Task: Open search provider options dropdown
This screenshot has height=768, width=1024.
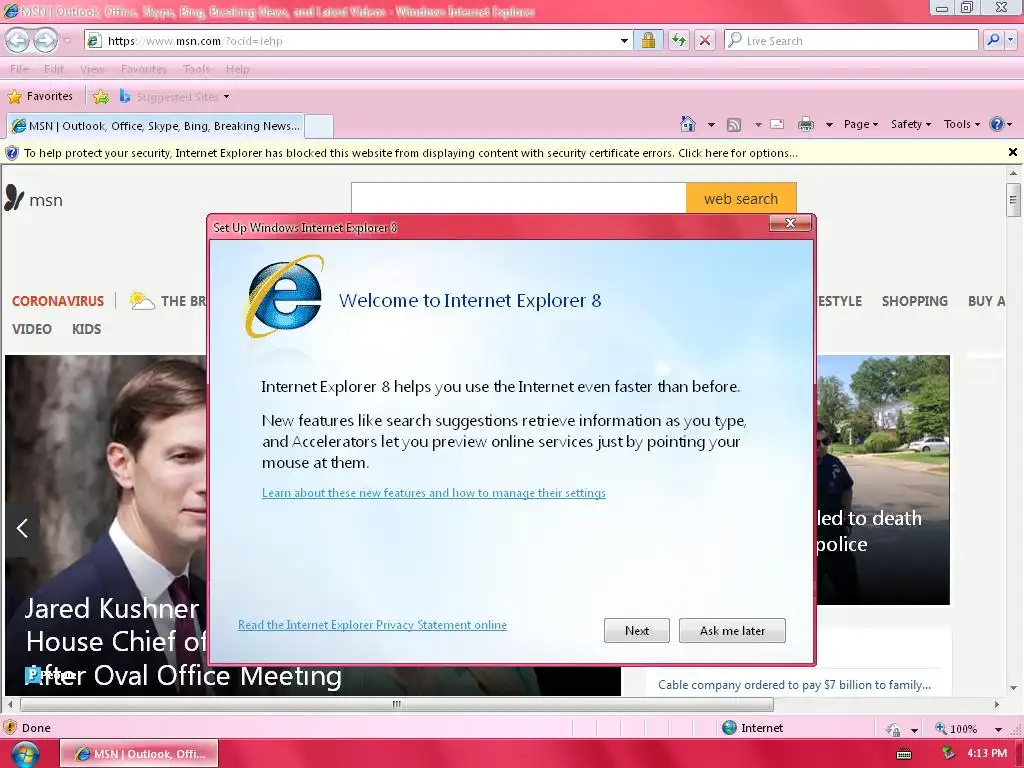Action: point(1010,40)
